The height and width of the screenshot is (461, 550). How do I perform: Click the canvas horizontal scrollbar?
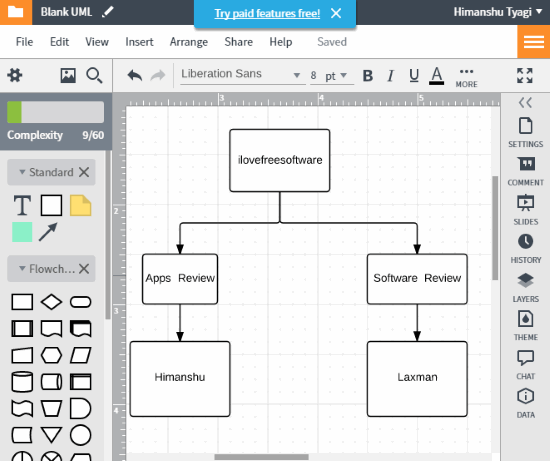click(262, 457)
